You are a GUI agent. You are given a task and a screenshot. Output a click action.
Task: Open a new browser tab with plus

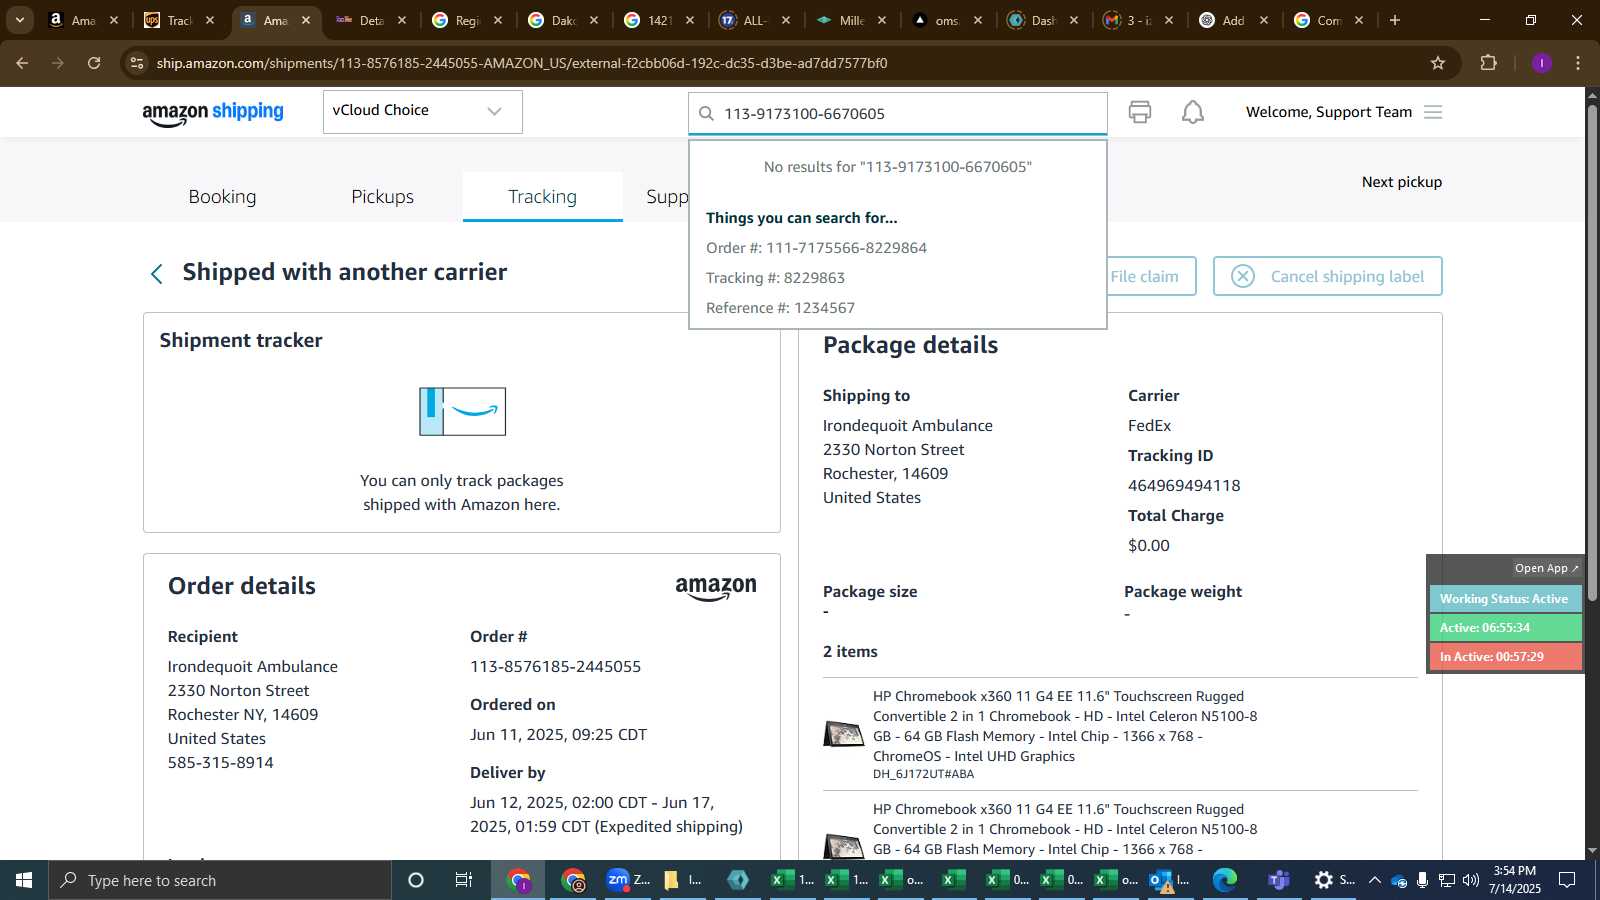tap(1395, 20)
